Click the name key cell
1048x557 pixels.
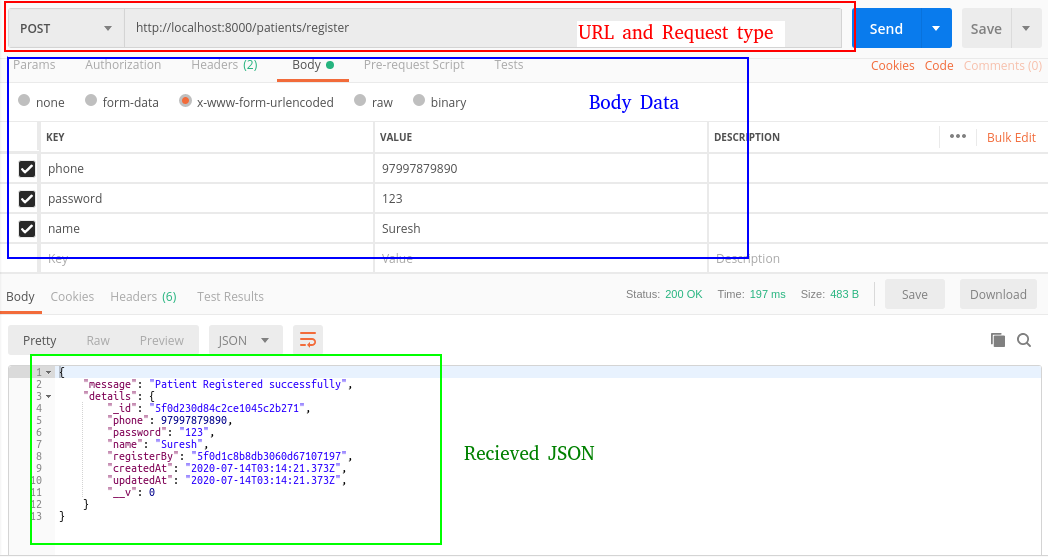click(x=207, y=229)
